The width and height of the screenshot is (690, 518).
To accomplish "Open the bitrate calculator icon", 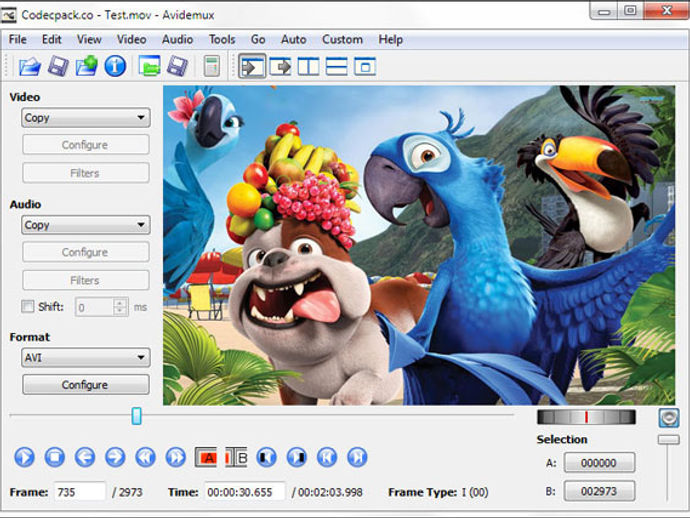I will [212, 66].
